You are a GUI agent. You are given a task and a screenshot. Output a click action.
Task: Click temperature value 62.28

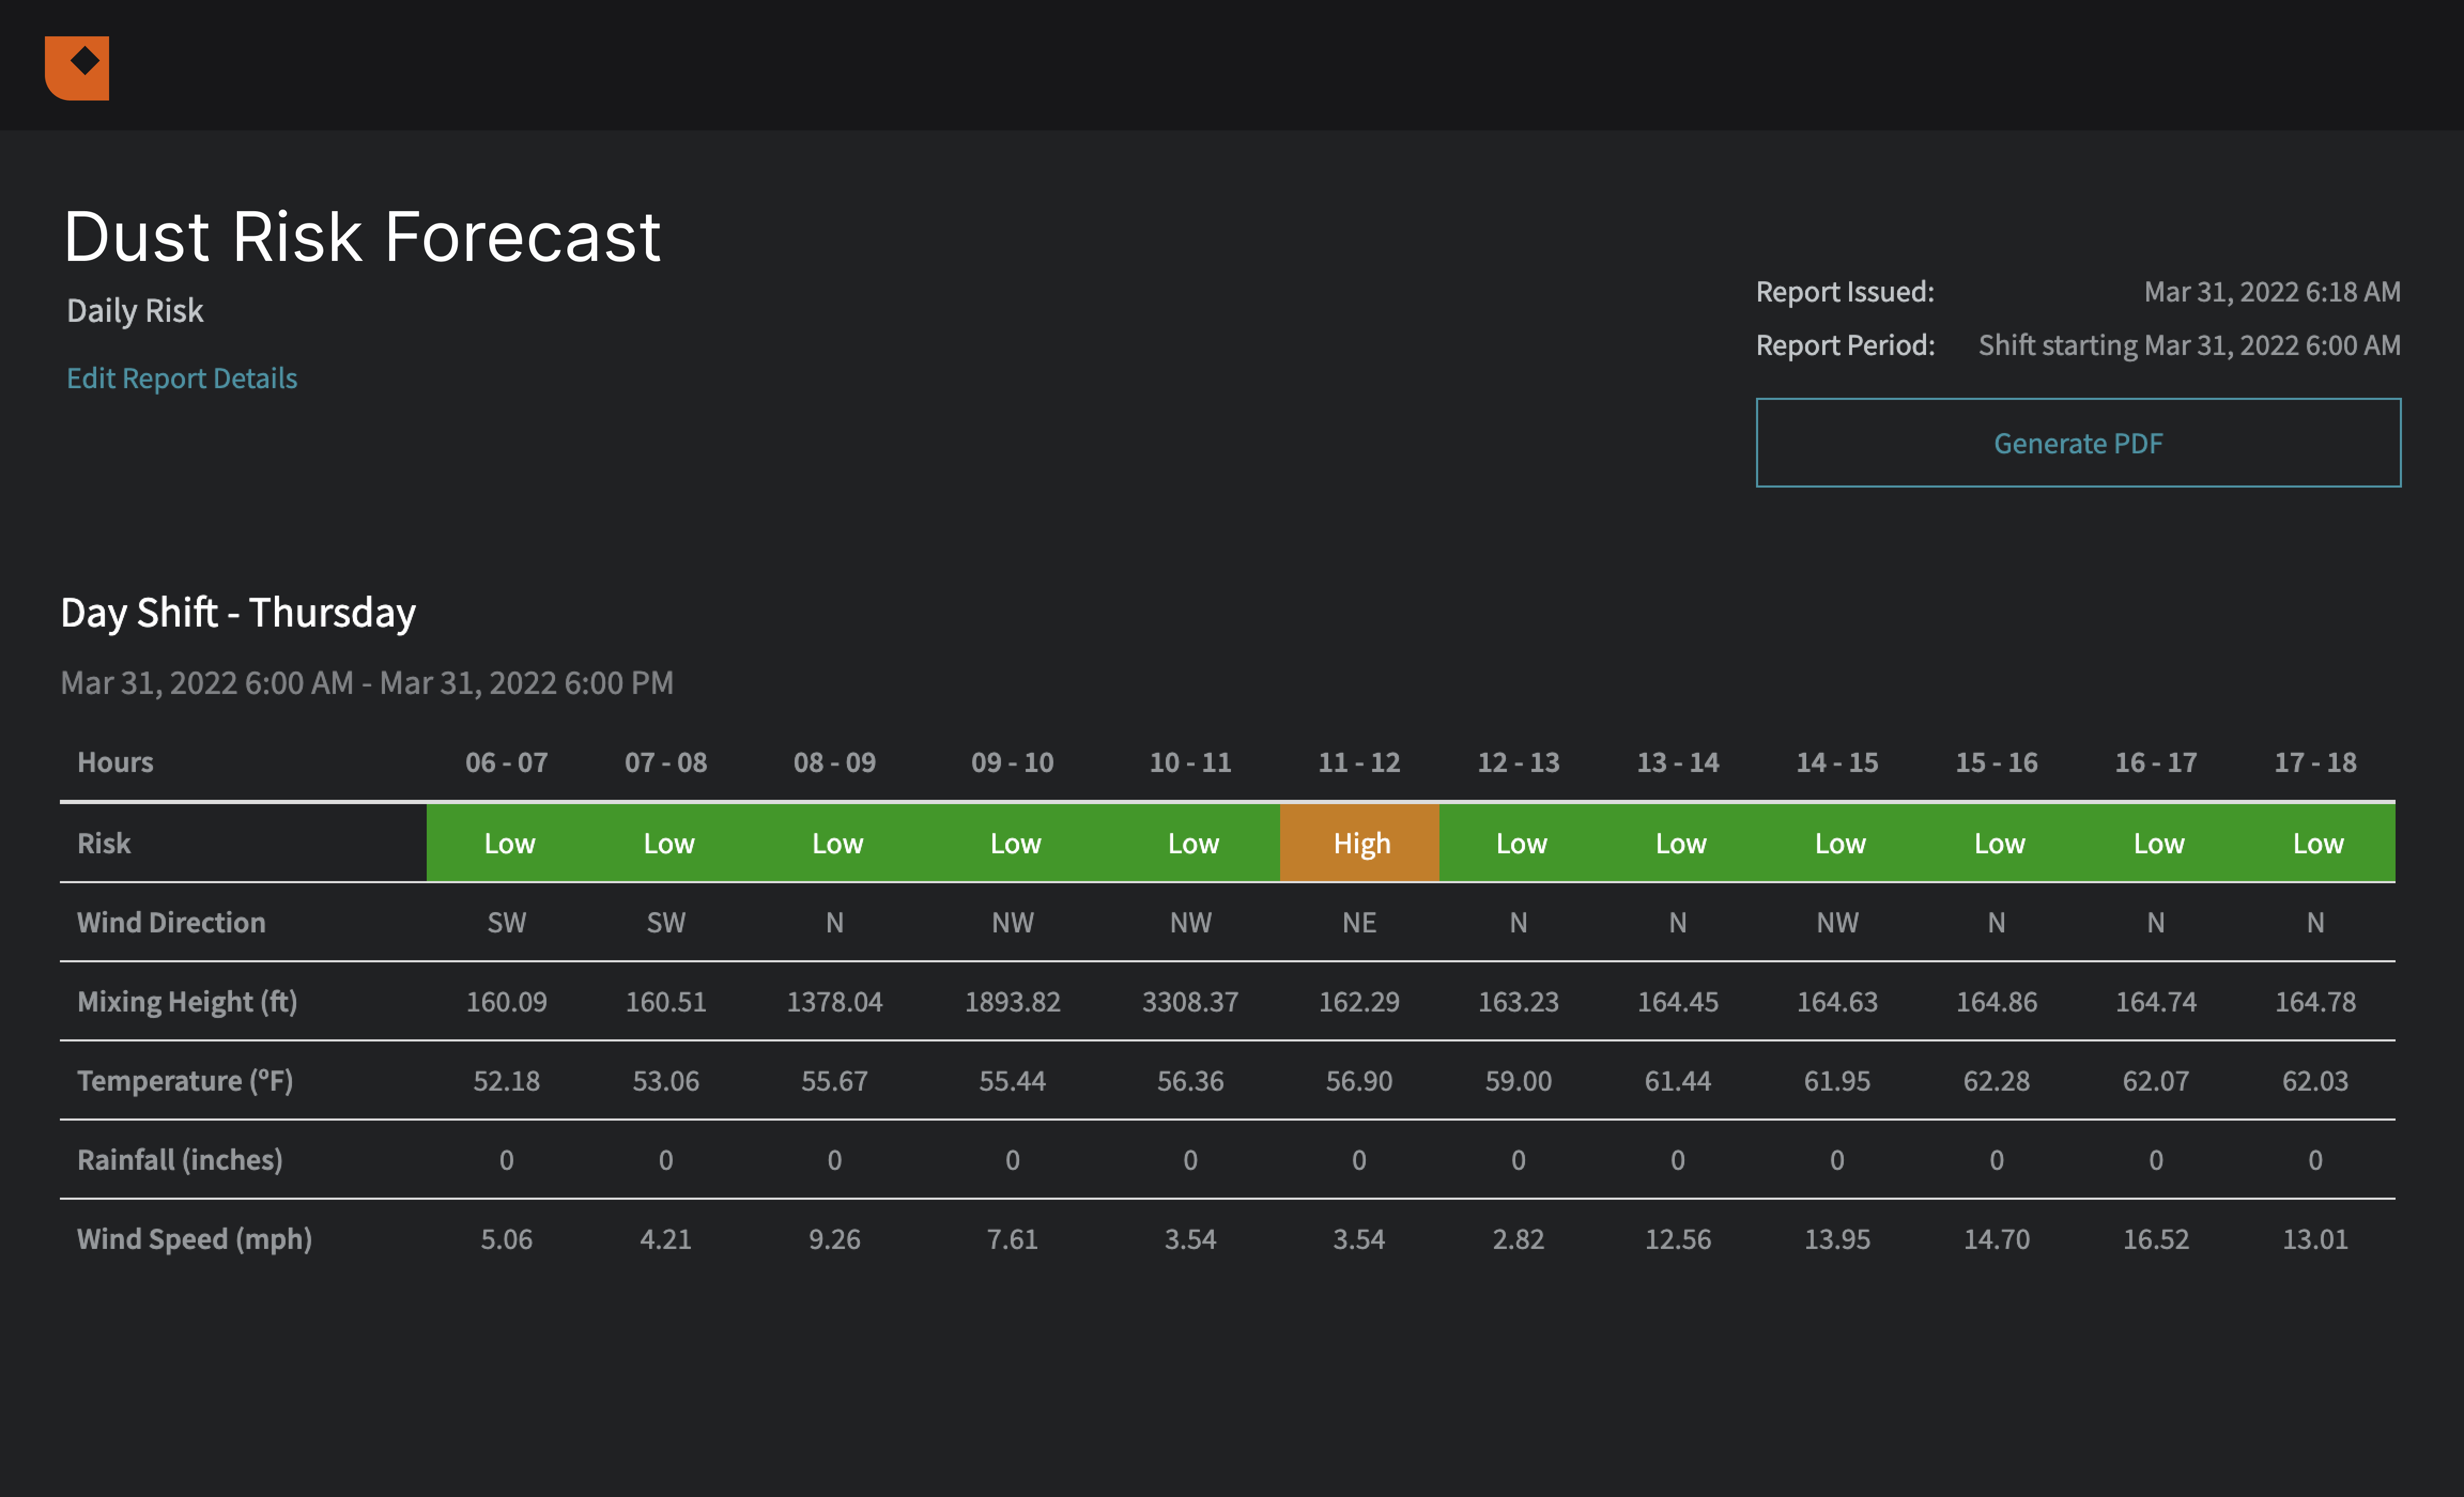pos(1996,1080)
